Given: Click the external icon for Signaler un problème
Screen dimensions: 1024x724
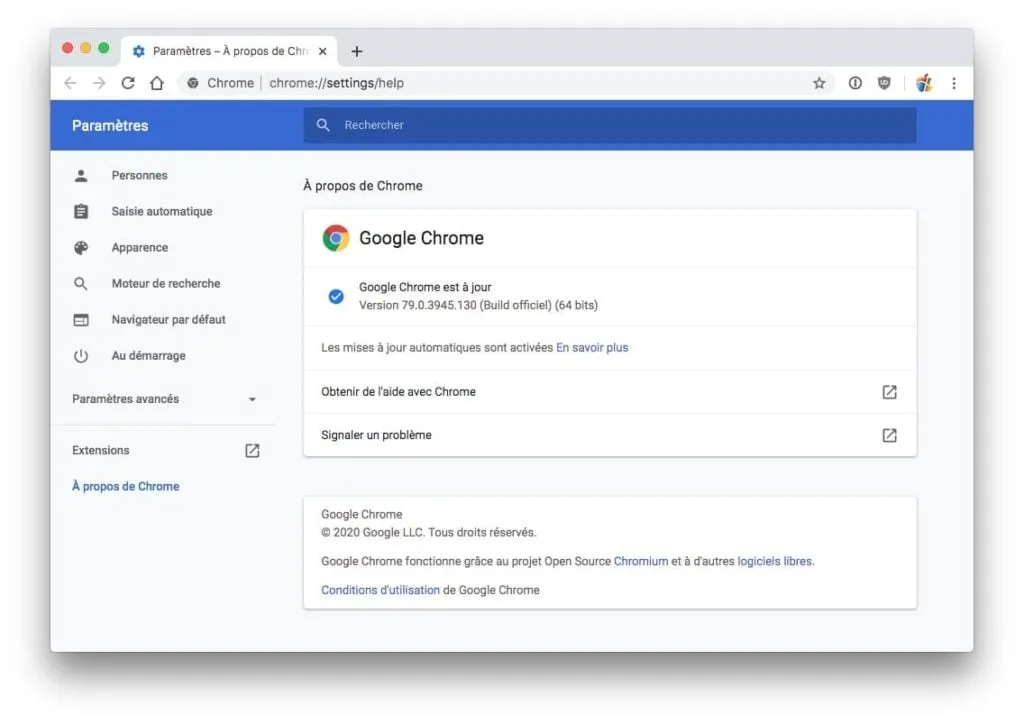Looking at the screenshot, I should point(889,435).
